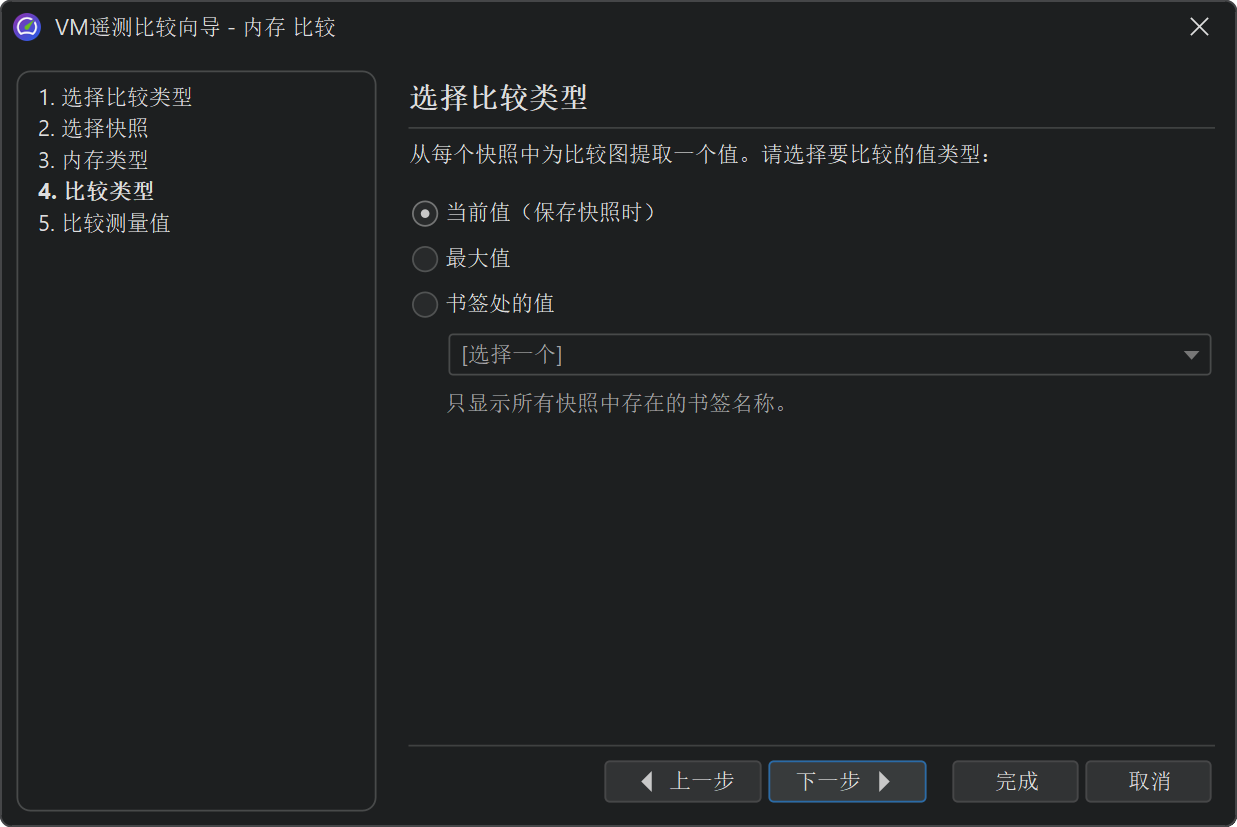Screen dimensions: 1237x827
Task: Choose the 书签处的值 radio option
Action: click(425, 304)
